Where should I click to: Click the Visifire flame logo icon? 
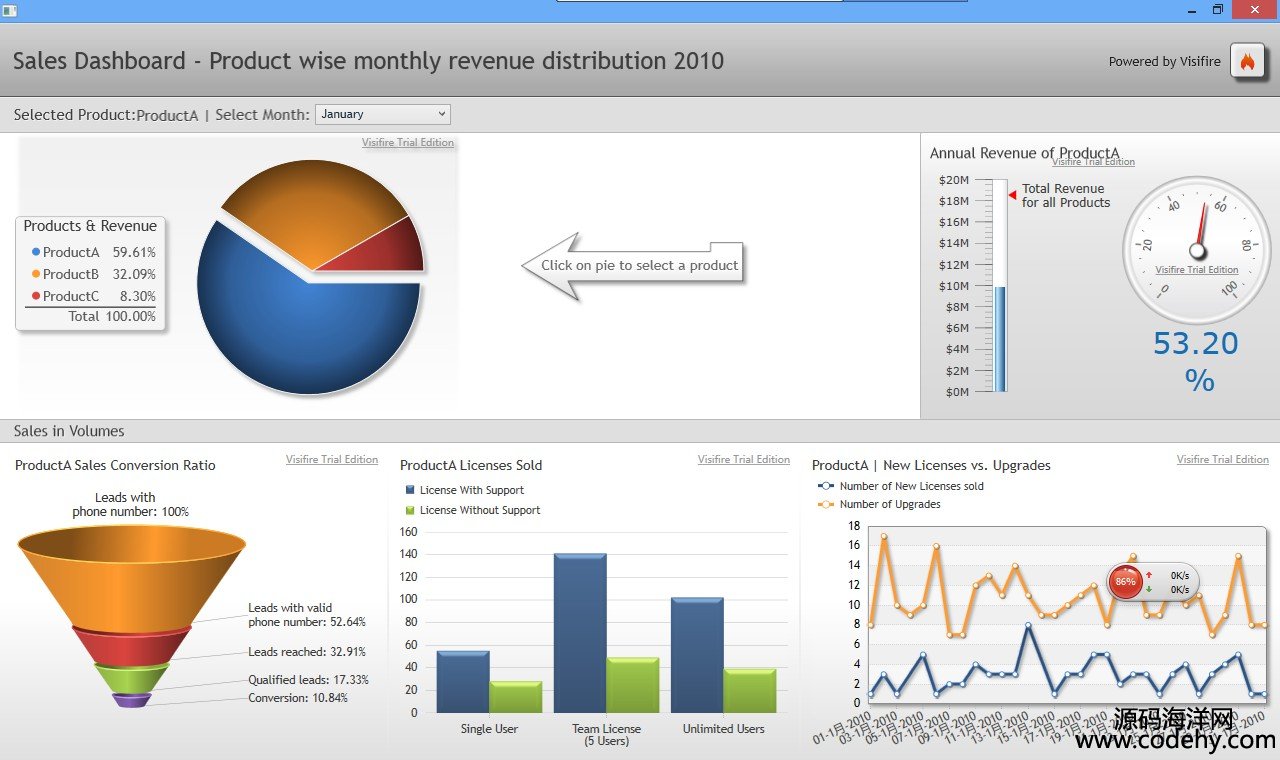1247,61
